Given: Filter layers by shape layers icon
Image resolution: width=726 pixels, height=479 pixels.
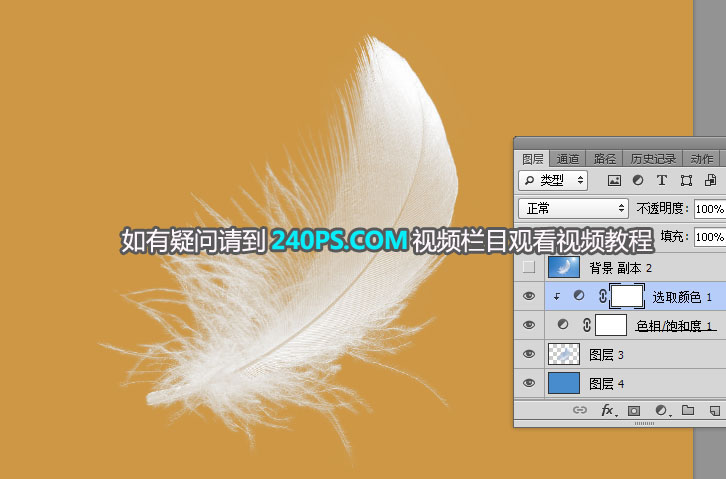Looking at the screenshot, I should (x=686, y=180).
